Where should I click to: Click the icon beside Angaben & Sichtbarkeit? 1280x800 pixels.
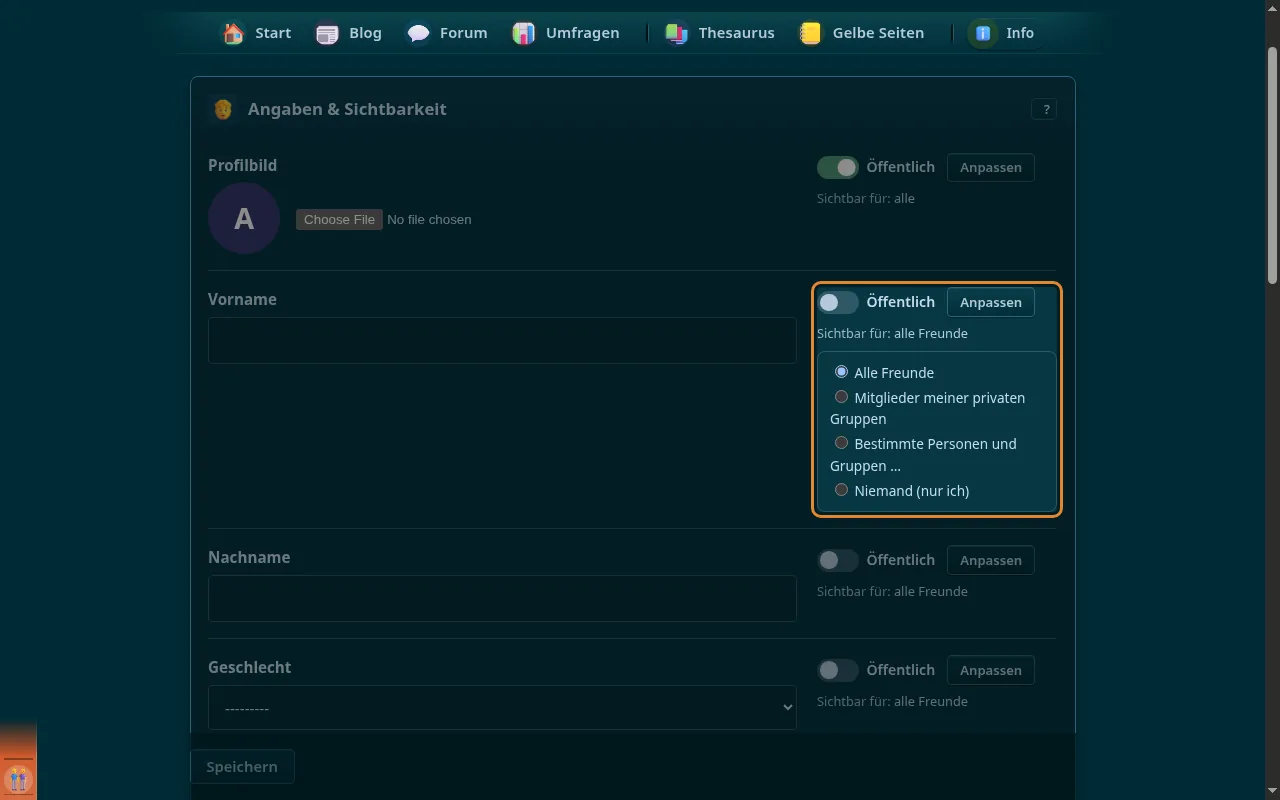(x=223, y=109)
